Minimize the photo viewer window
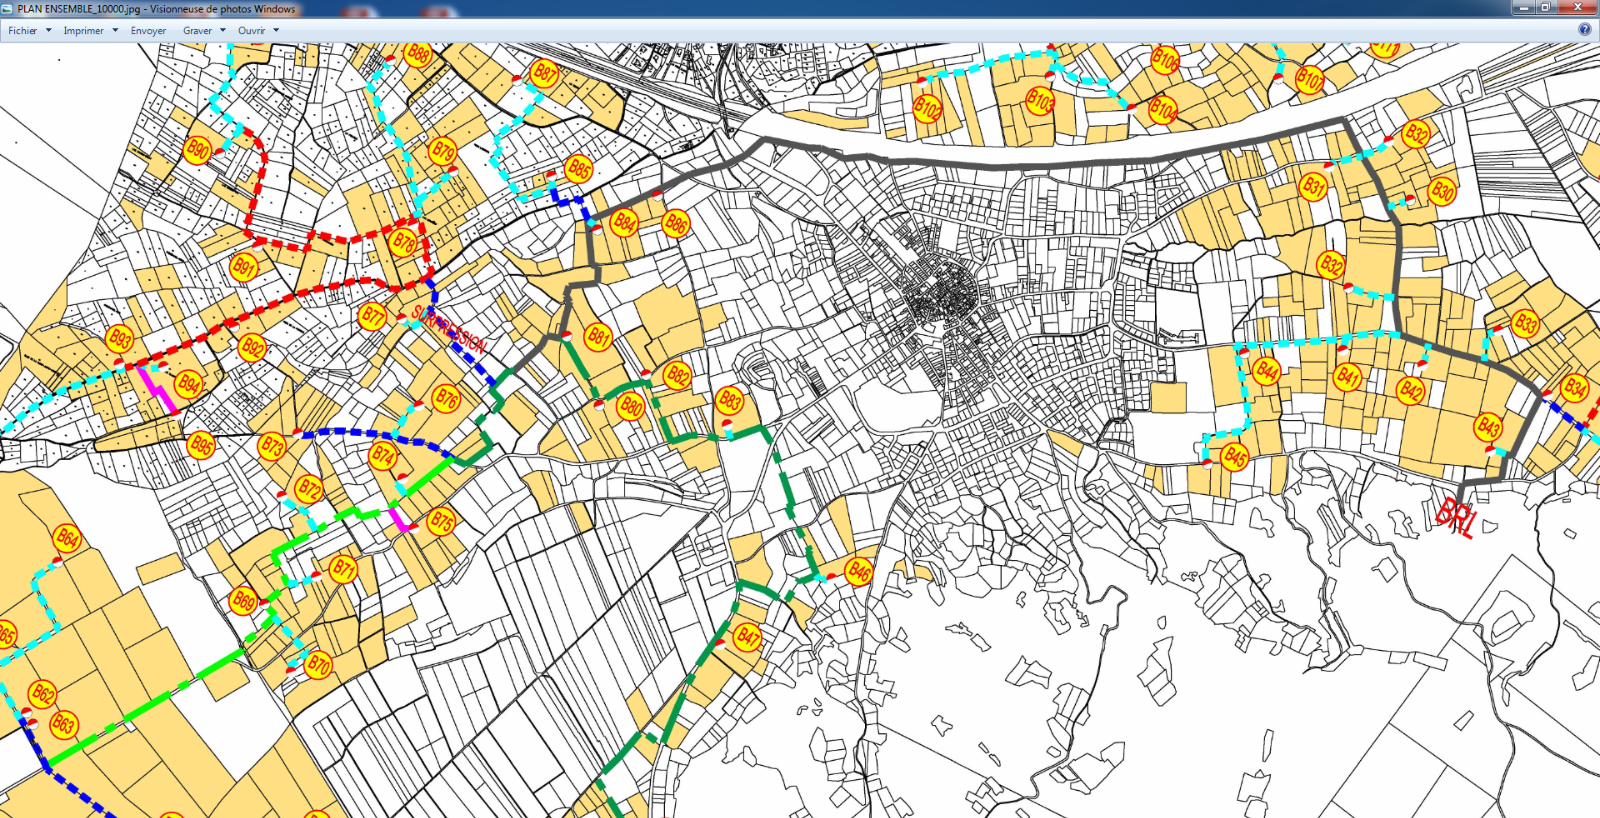The image size is (1600, 818). point(1524,8)
